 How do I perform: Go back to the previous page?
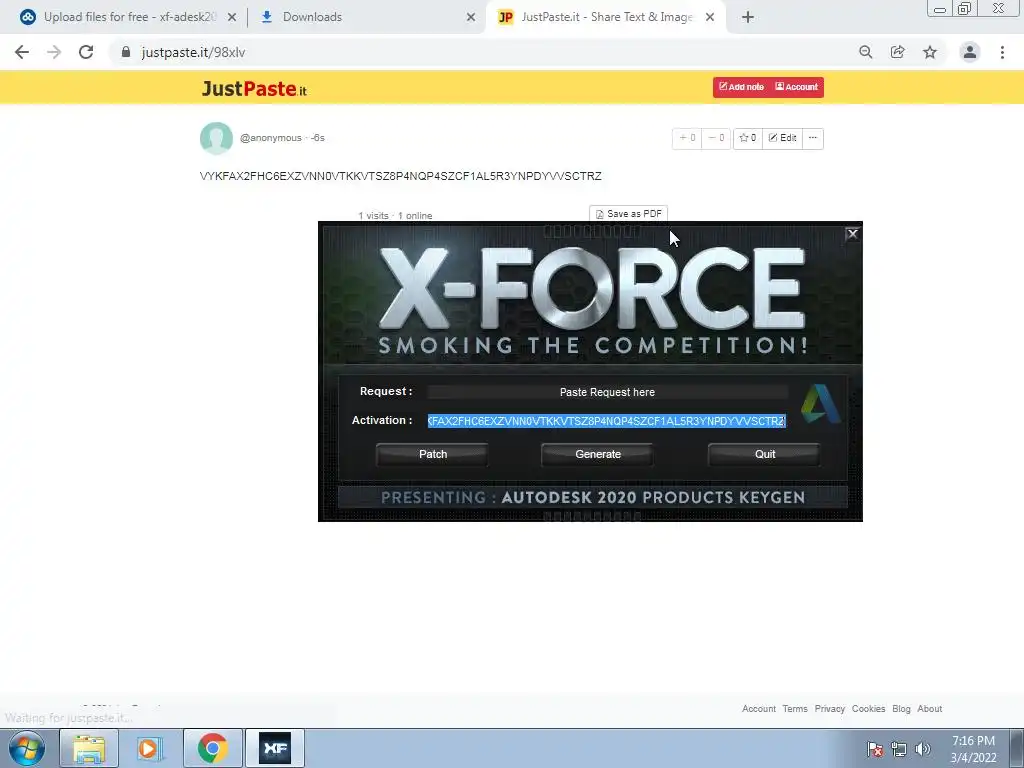click(22, 52)
